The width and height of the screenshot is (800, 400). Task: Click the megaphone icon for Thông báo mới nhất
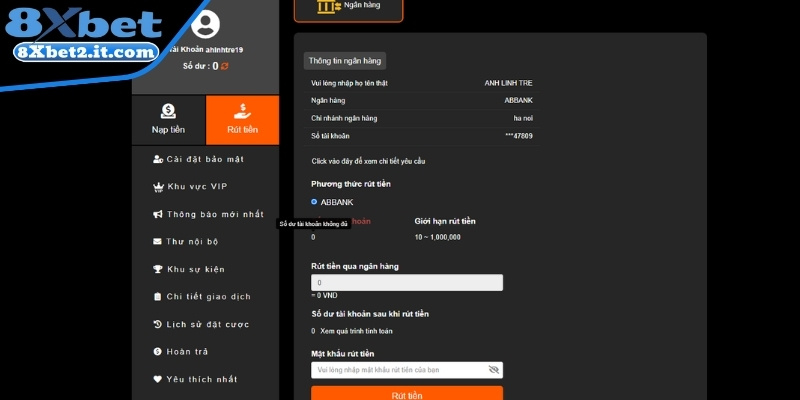tap(158, 214)
